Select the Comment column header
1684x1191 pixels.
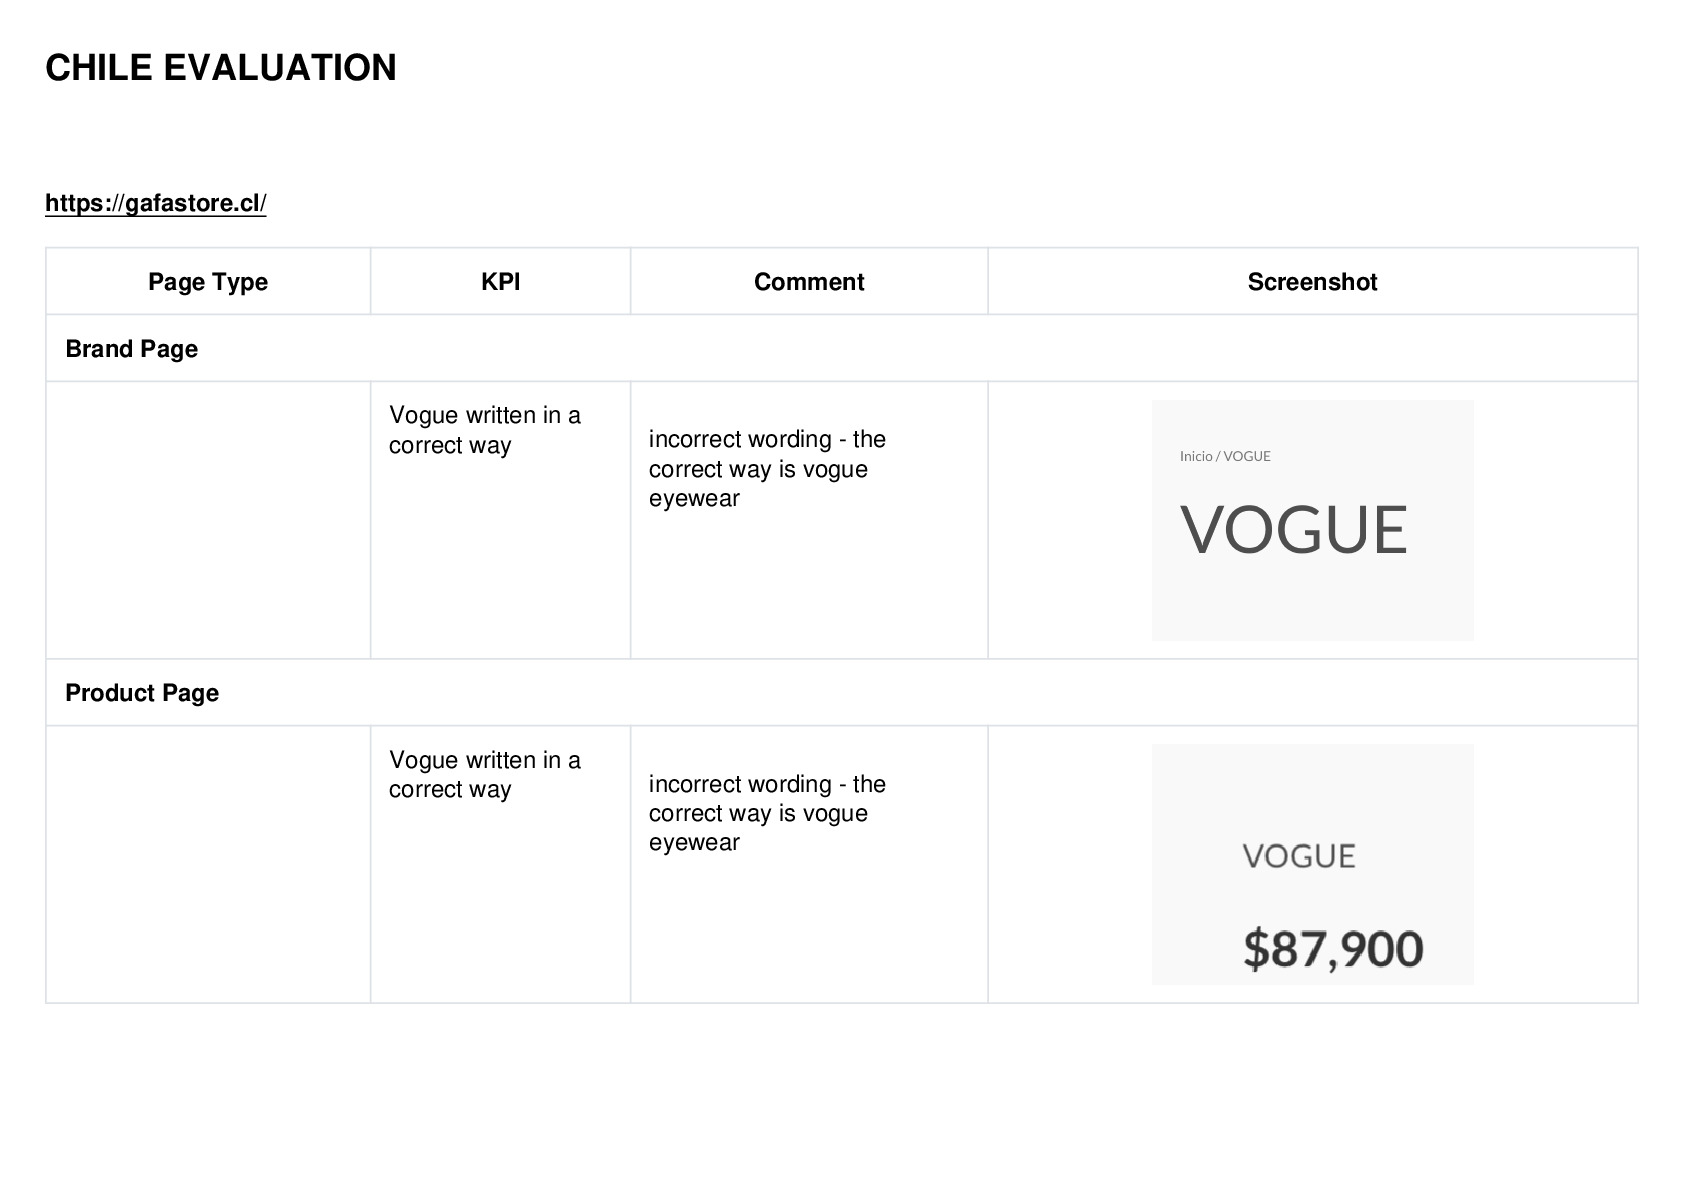[809, 282]
